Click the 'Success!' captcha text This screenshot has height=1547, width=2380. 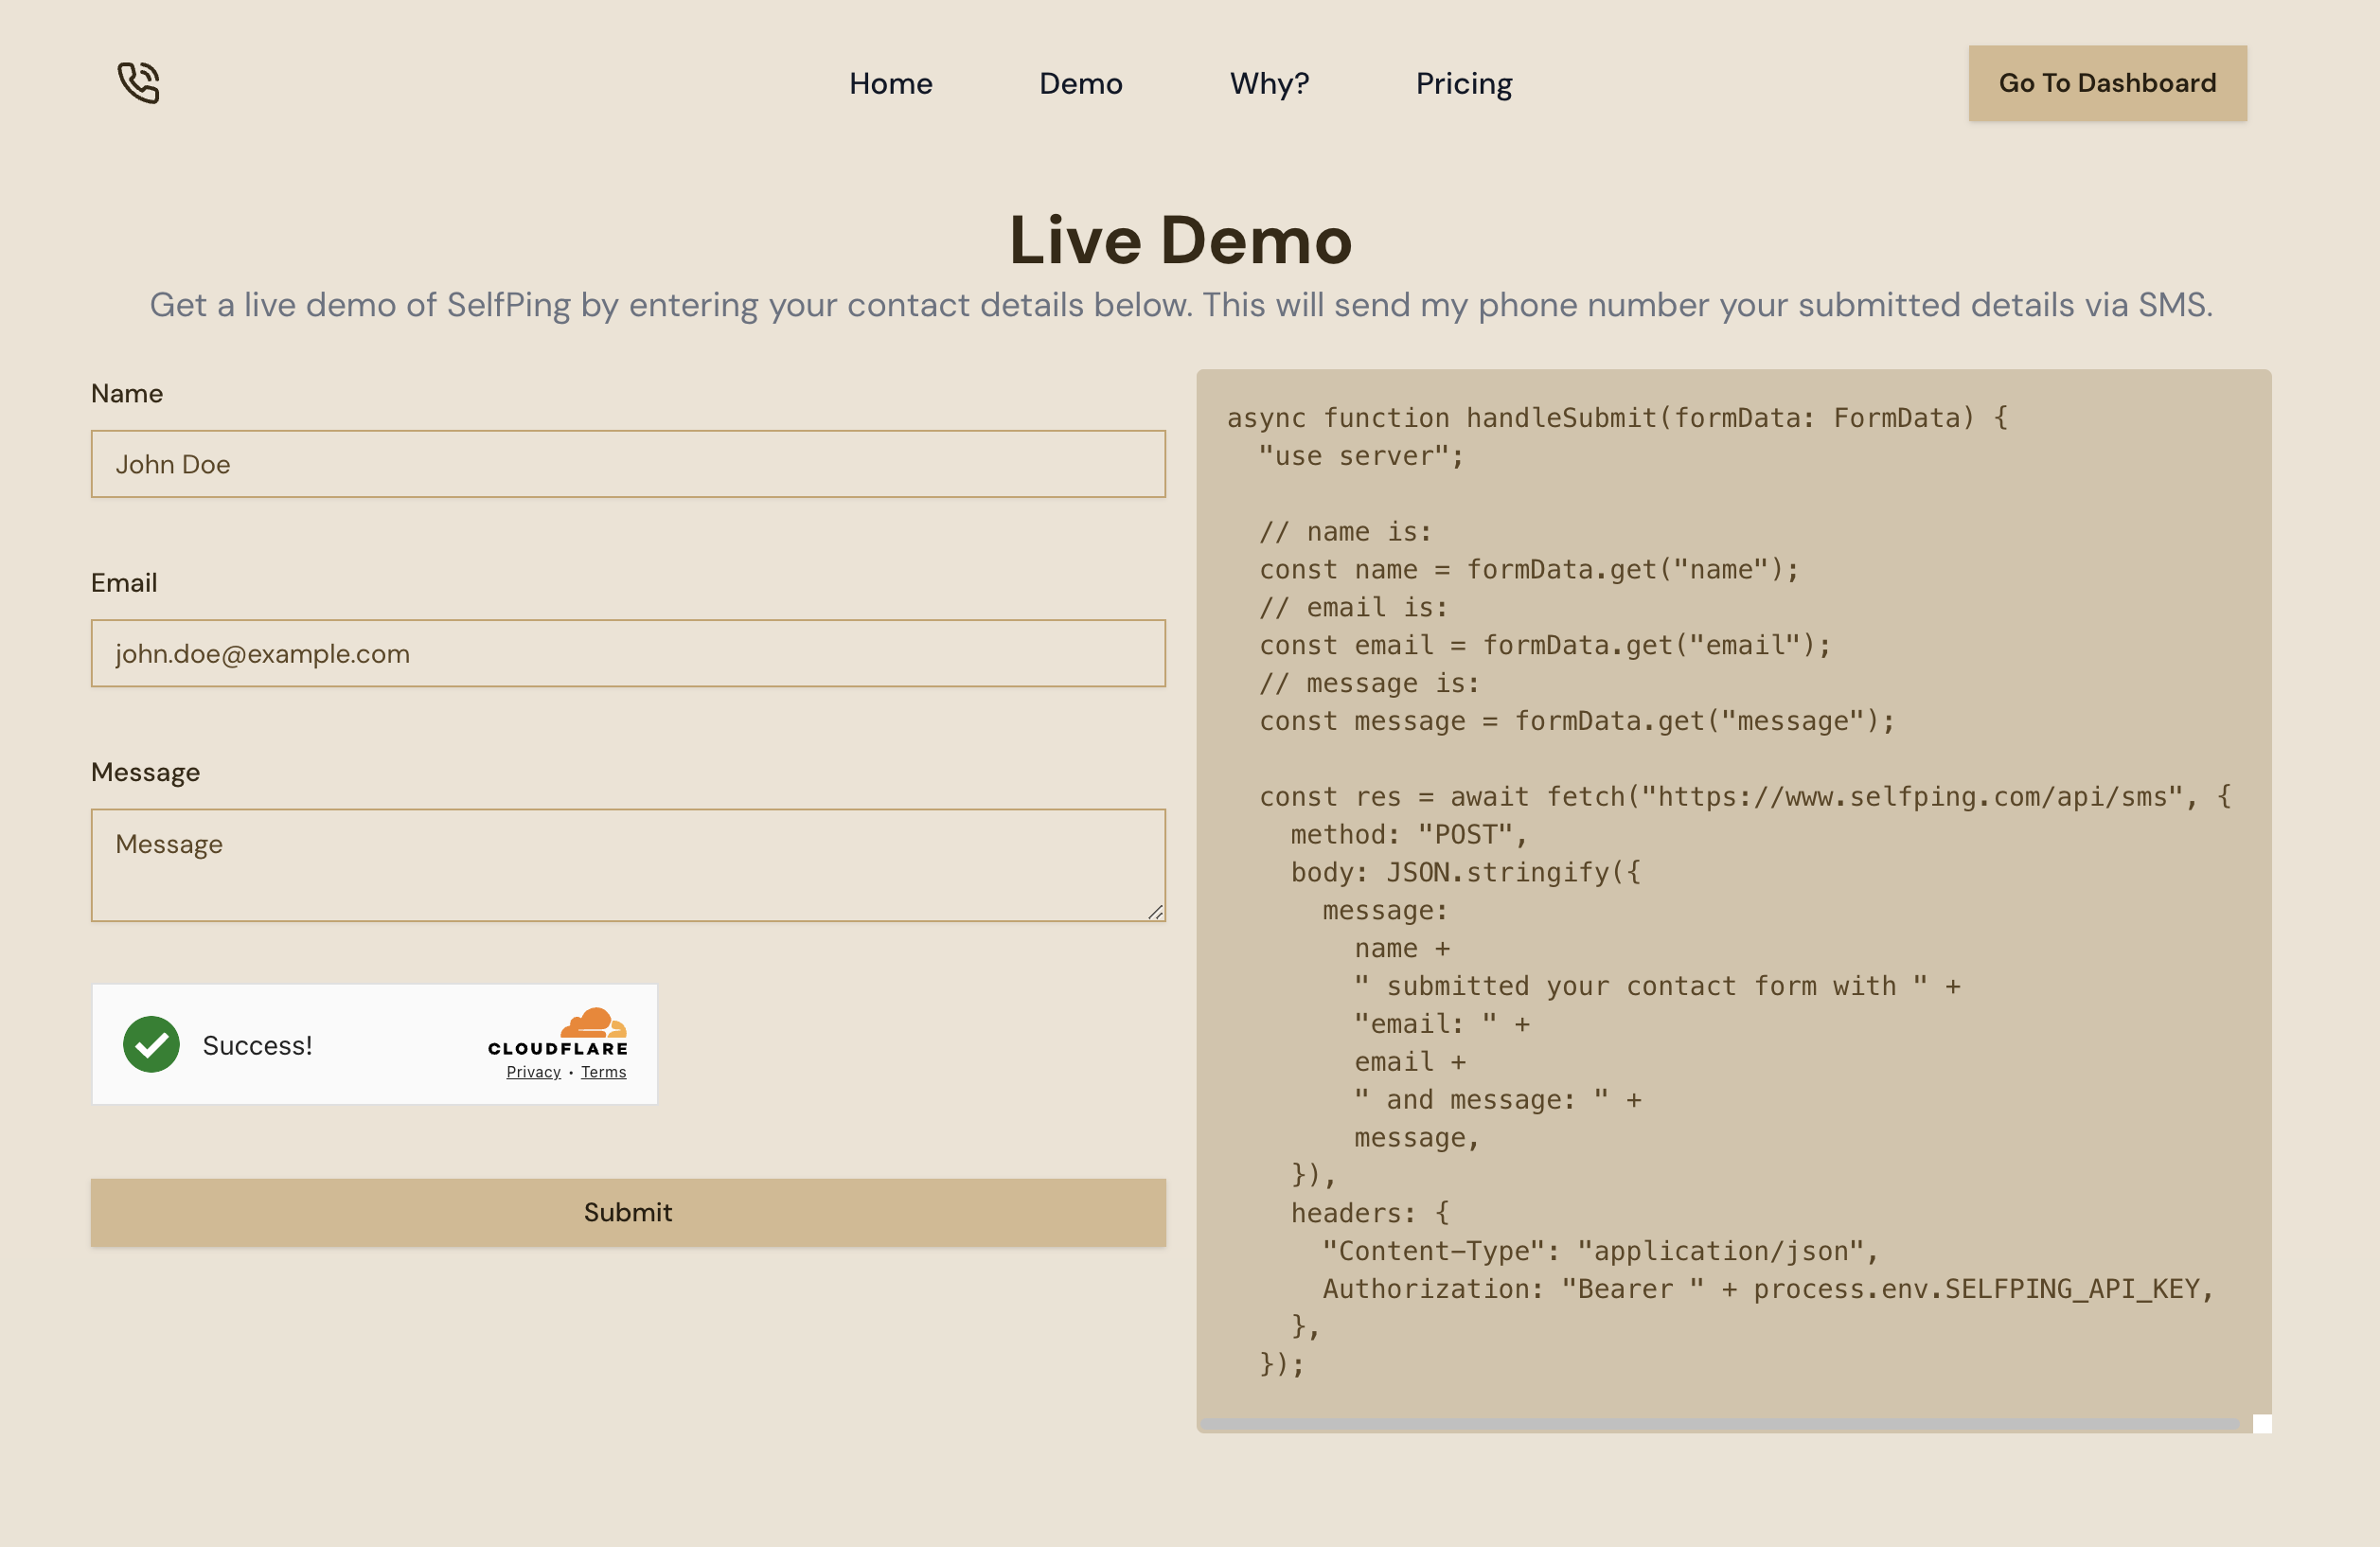tap(257, 1045)
